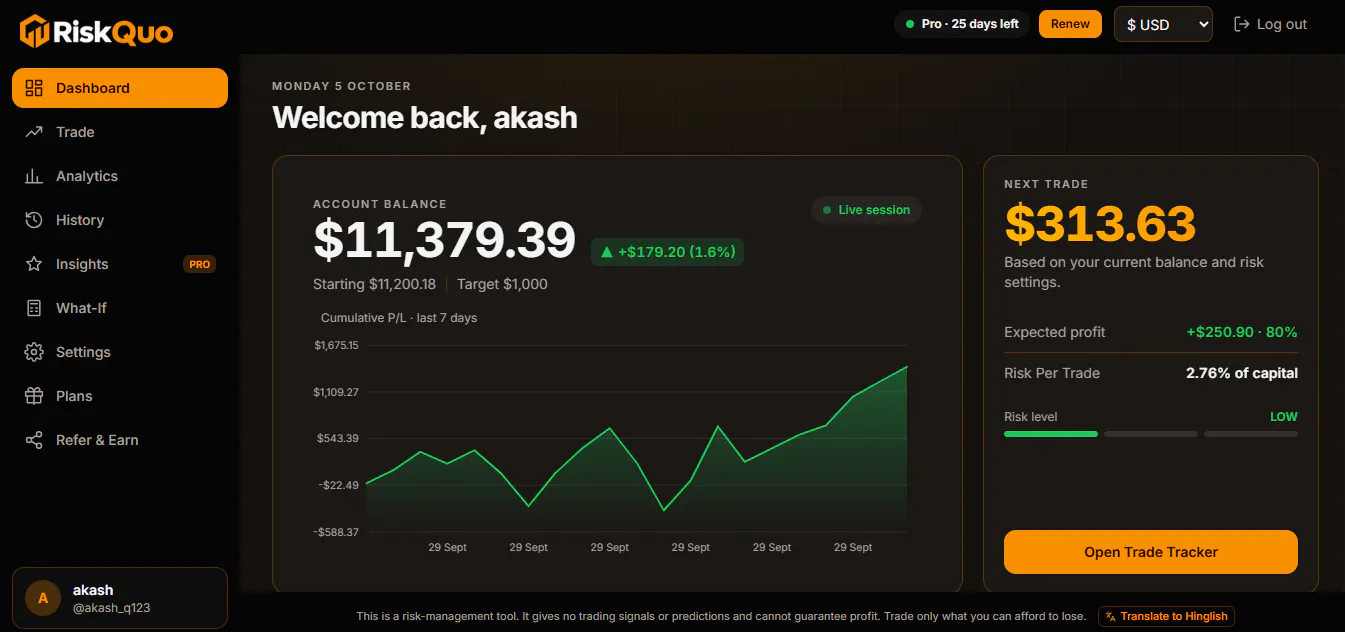Click the +$250.90 · 80% expected profit value
This screenshot has width=1345, height=632.
point(1242,332)
